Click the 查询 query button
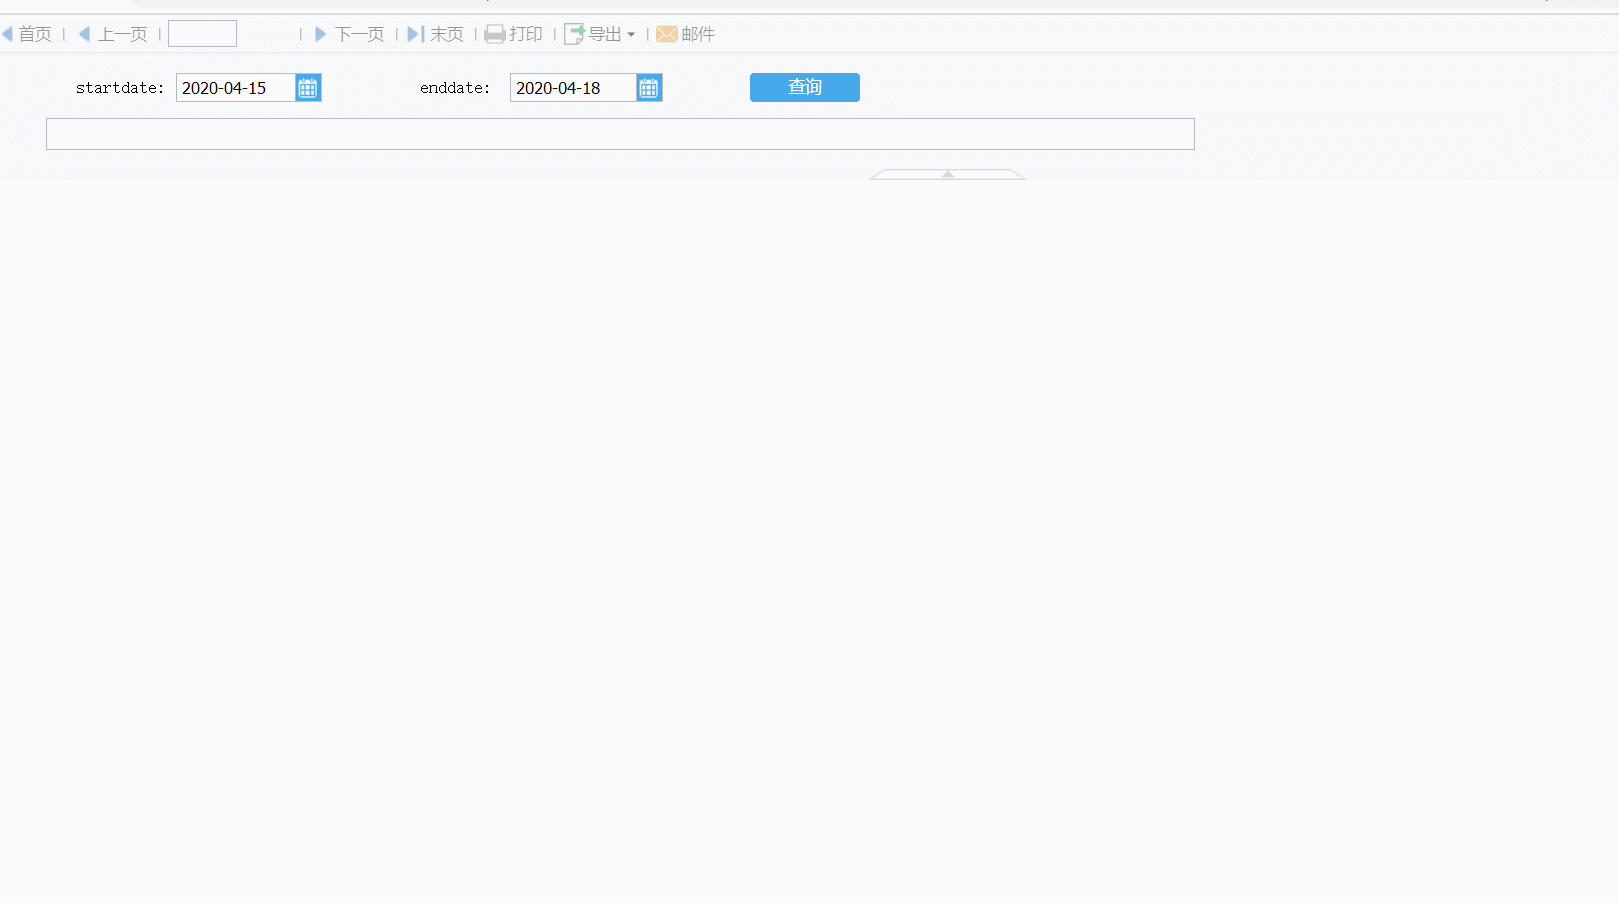1619x903 pixels. 805,87
